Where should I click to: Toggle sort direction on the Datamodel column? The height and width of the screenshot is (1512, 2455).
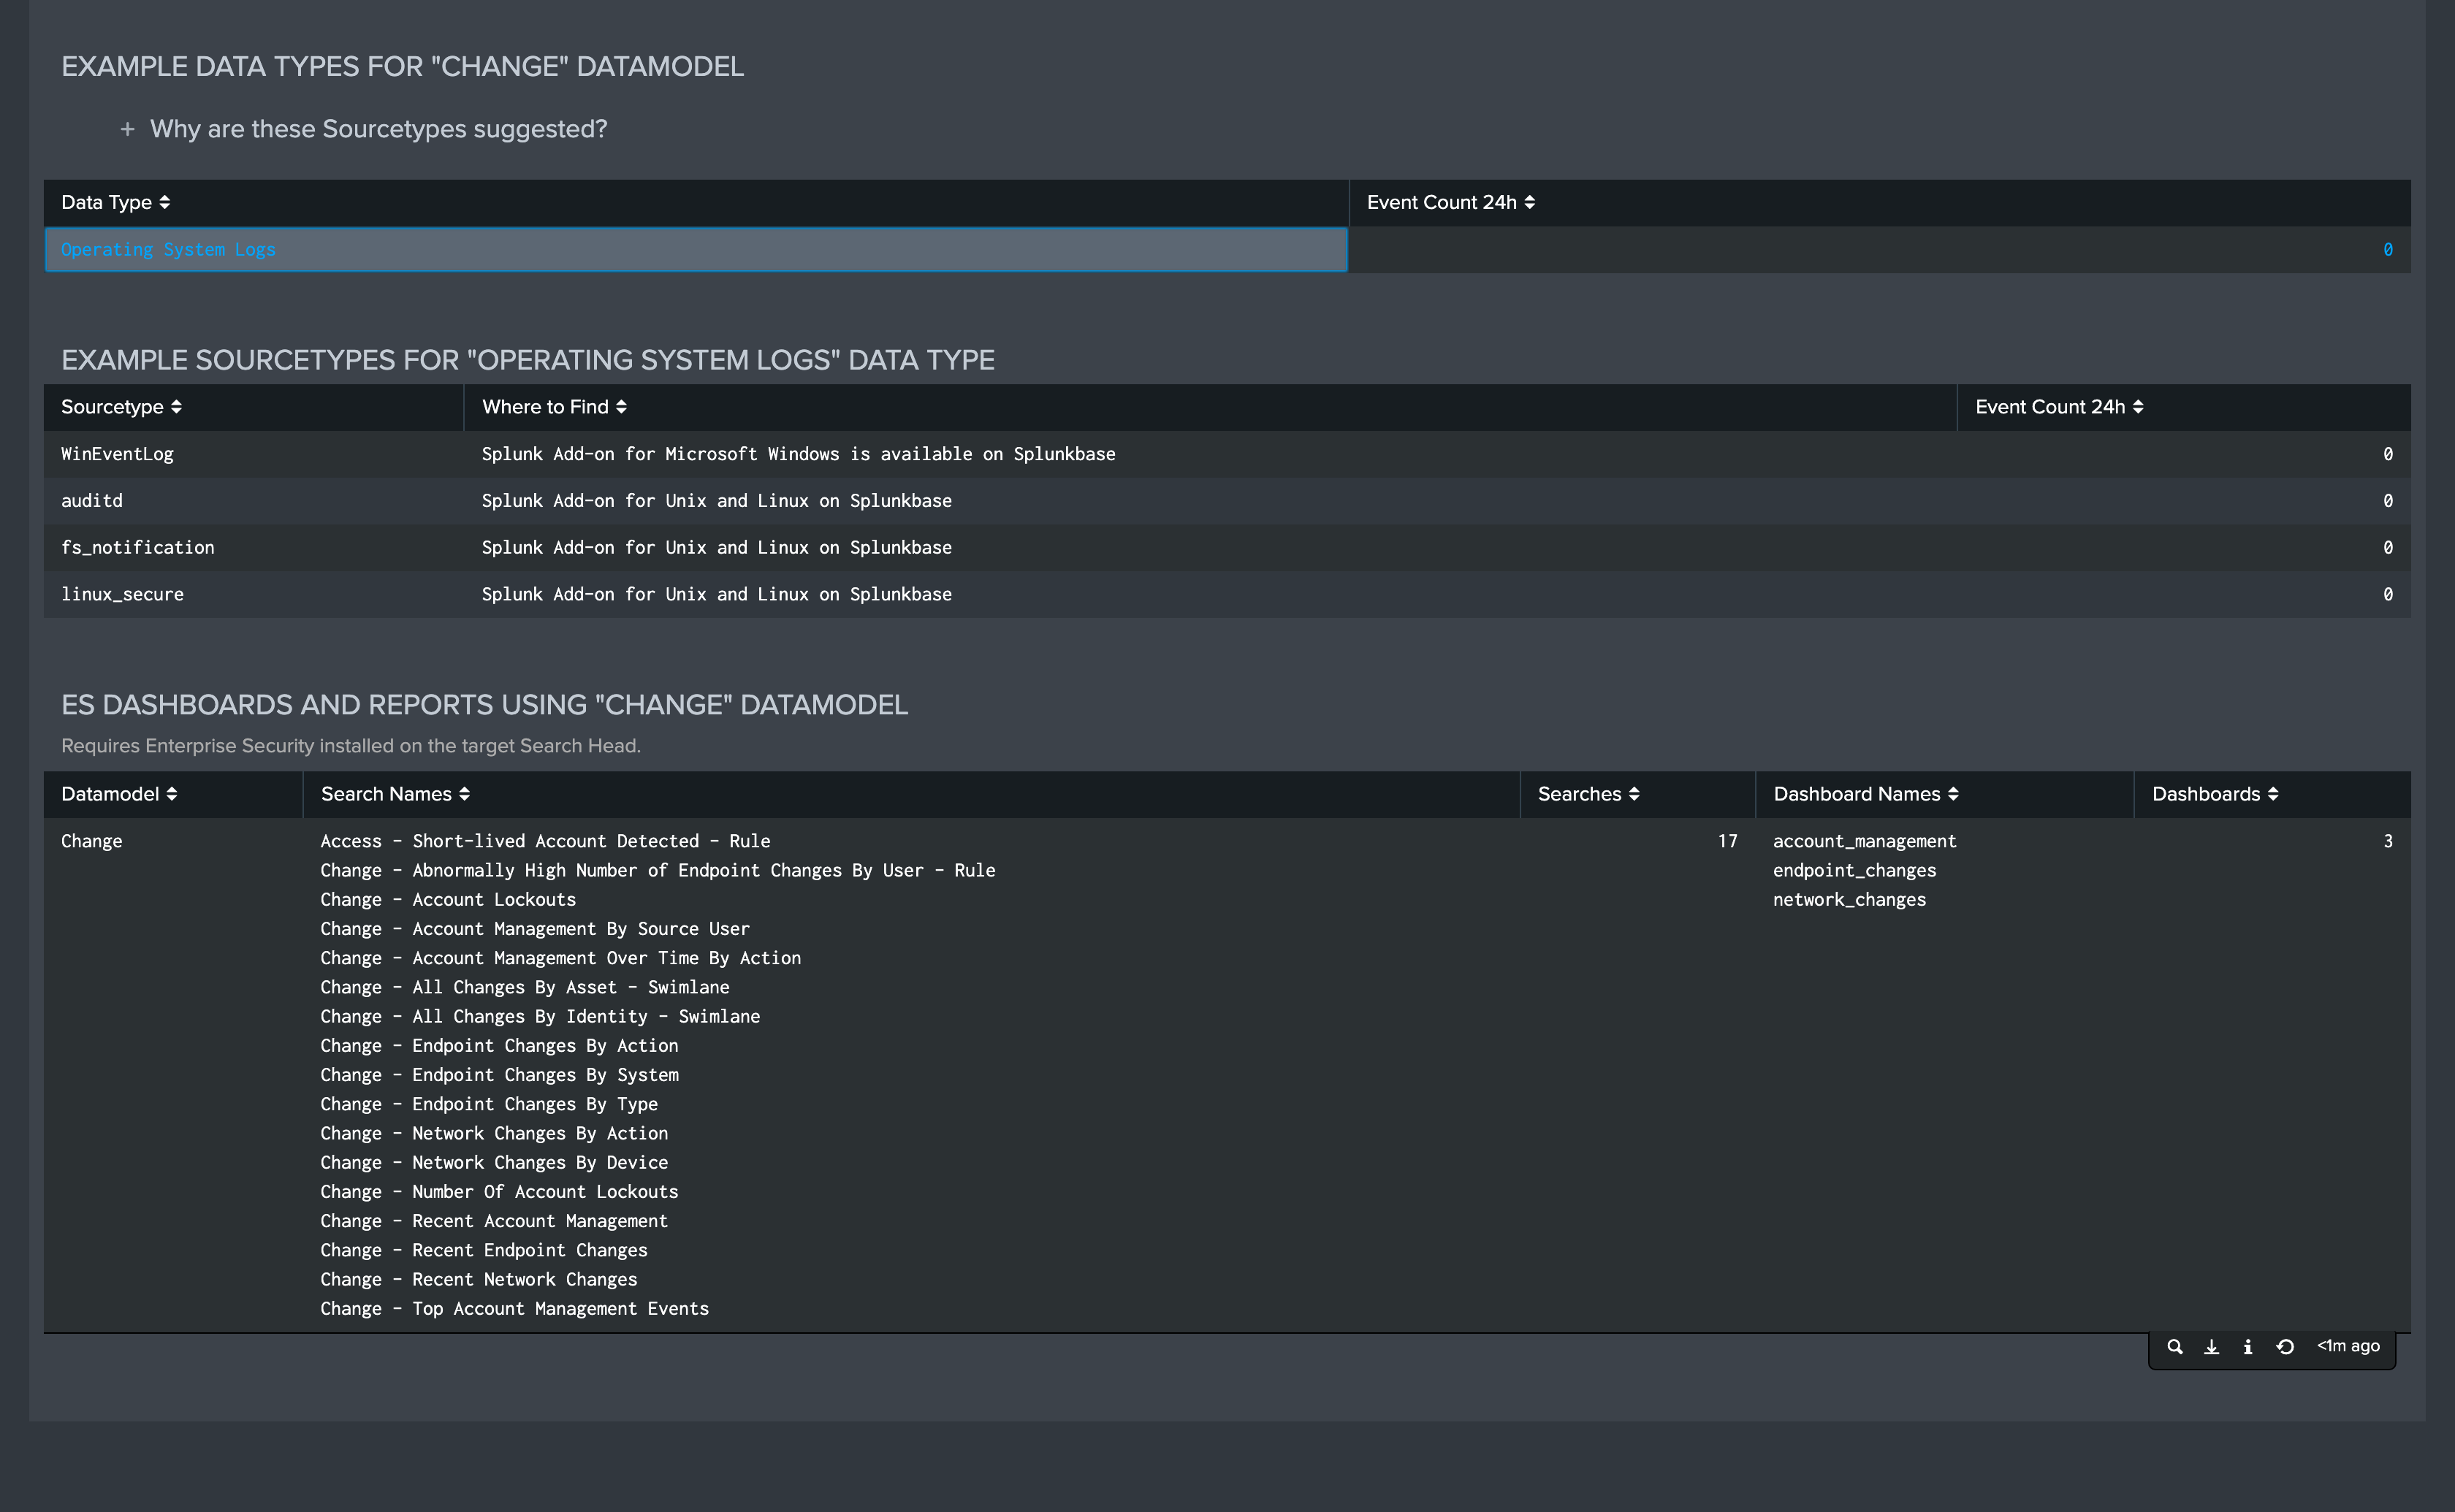(x=172, y=793)
